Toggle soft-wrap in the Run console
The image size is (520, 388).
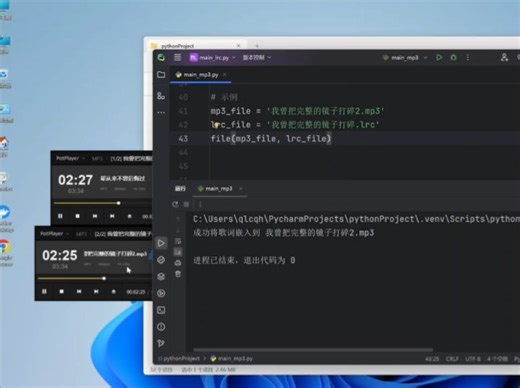178,241
